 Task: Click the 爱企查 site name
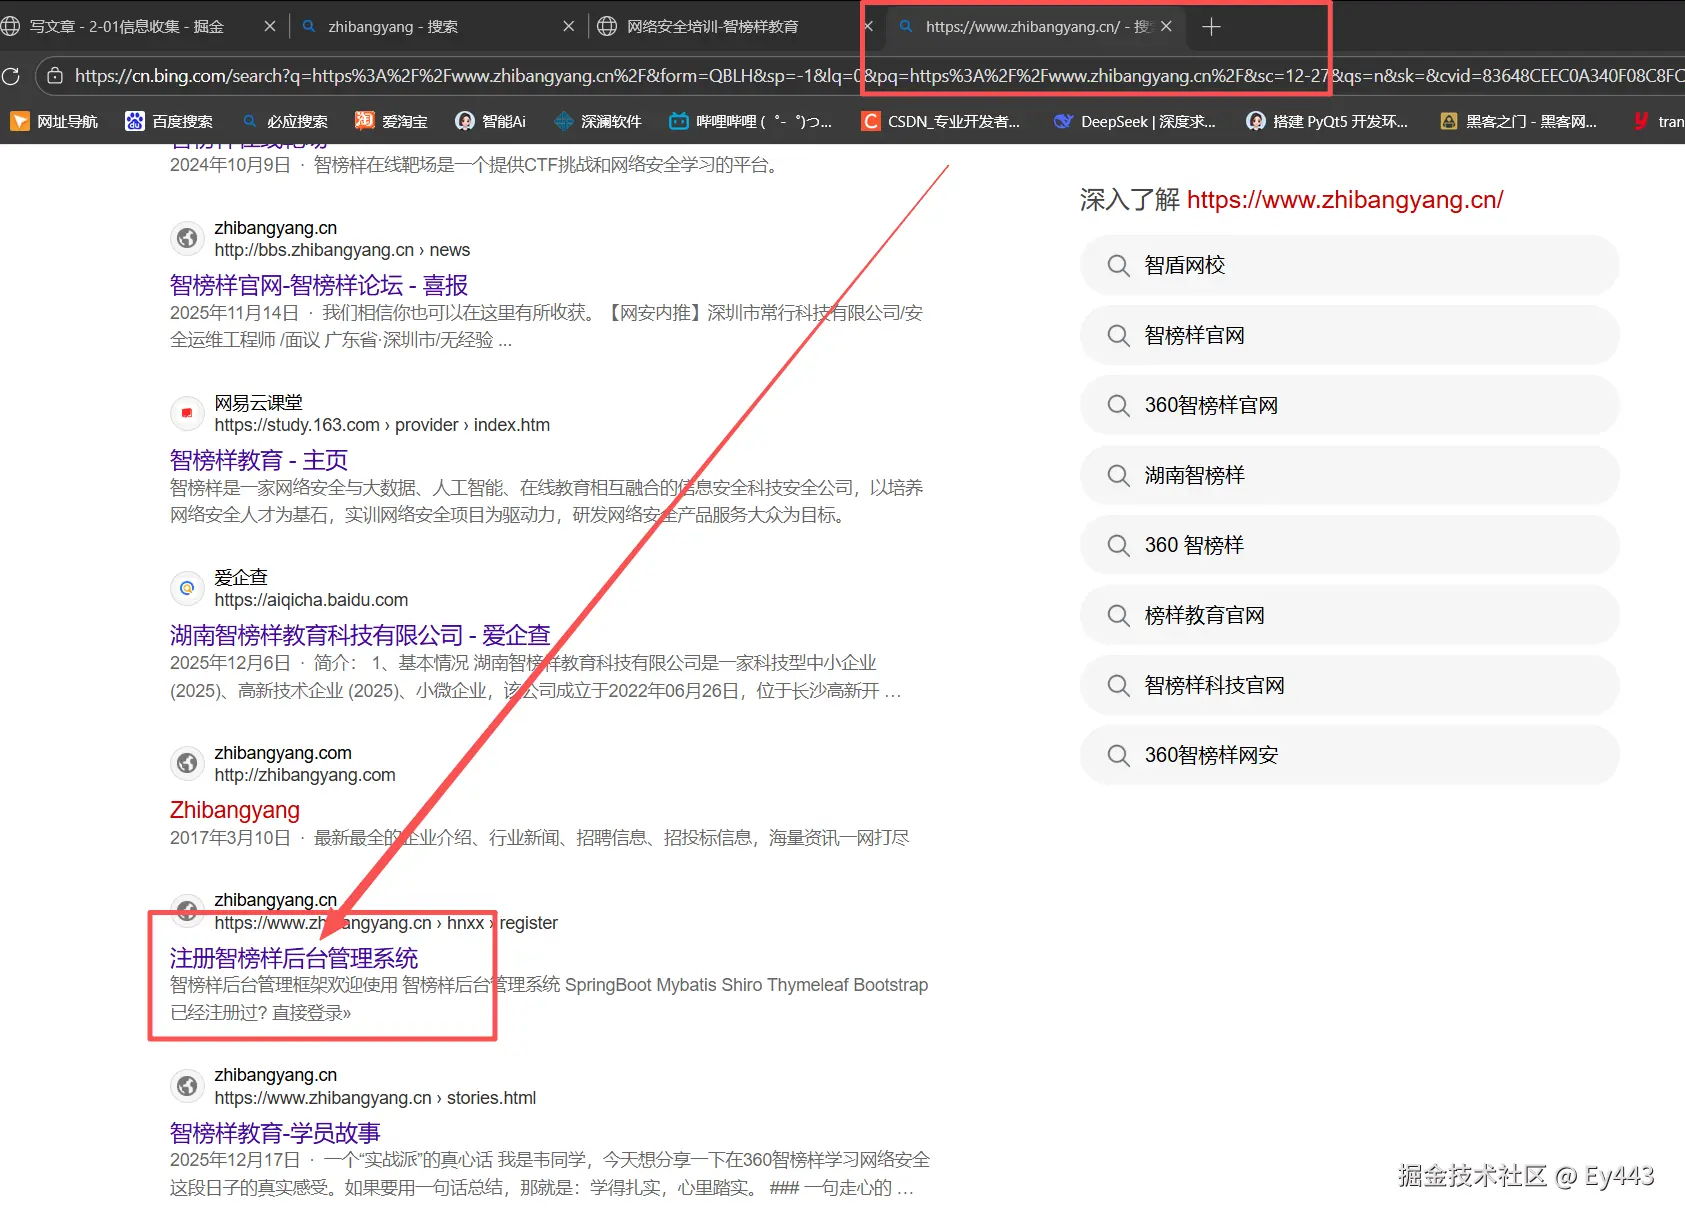coord(241,577)
